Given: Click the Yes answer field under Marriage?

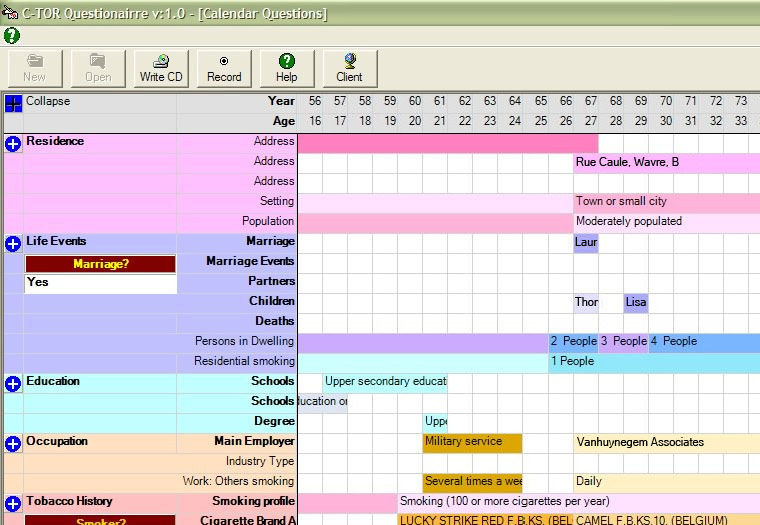Looking at the screenshot, I should (100, 283).
